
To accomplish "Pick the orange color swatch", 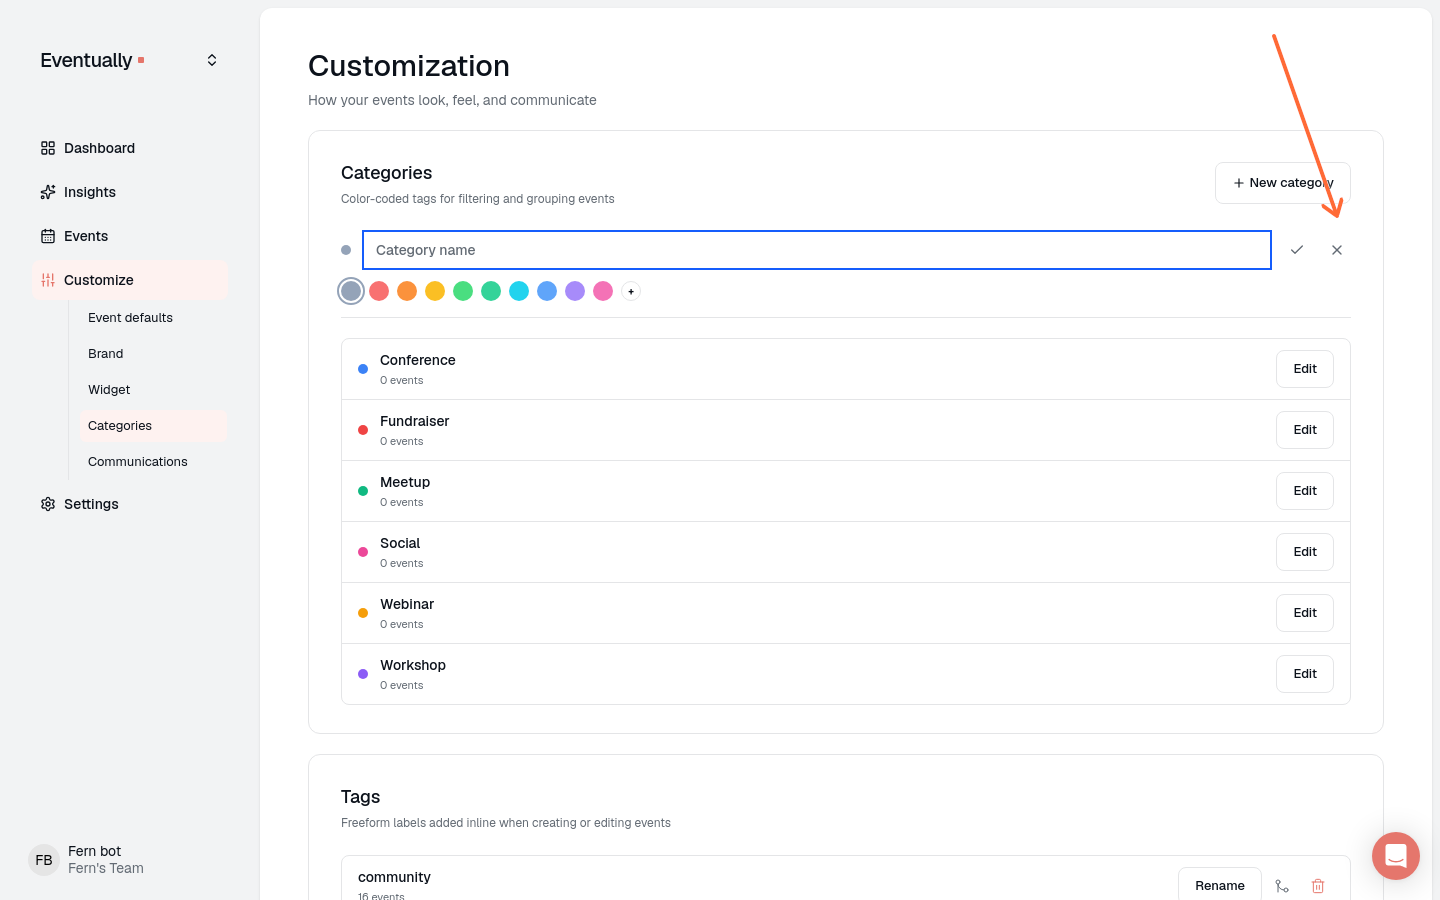I will pyautogui.click(x=407, y=291).
